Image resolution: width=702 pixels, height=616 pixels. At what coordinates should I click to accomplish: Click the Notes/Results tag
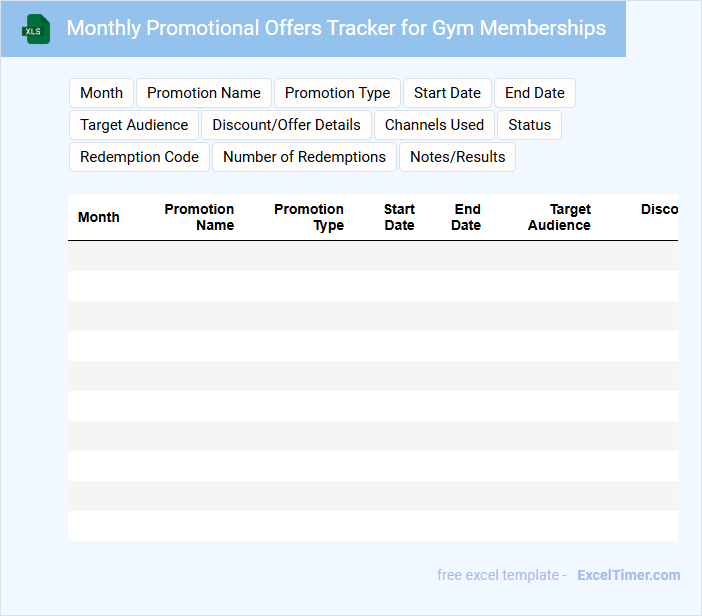457,157
